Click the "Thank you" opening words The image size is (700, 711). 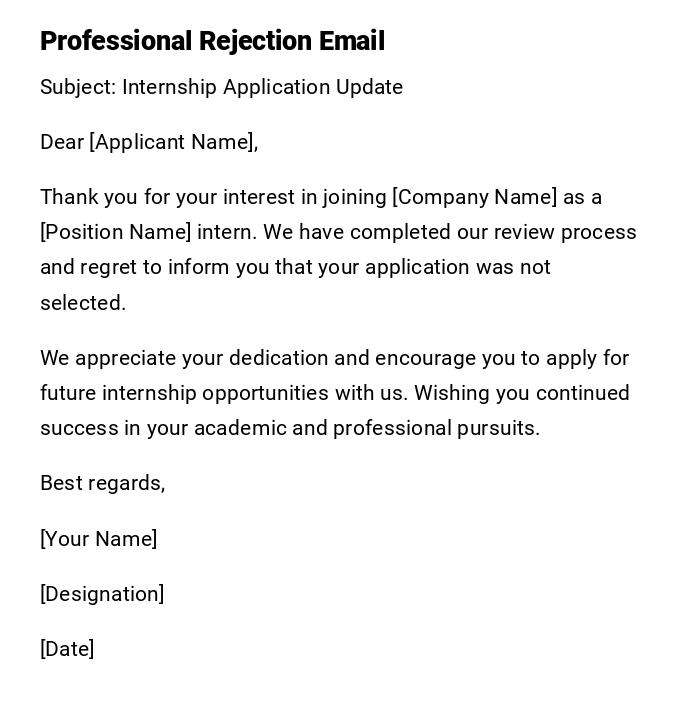tap(83, 197)
